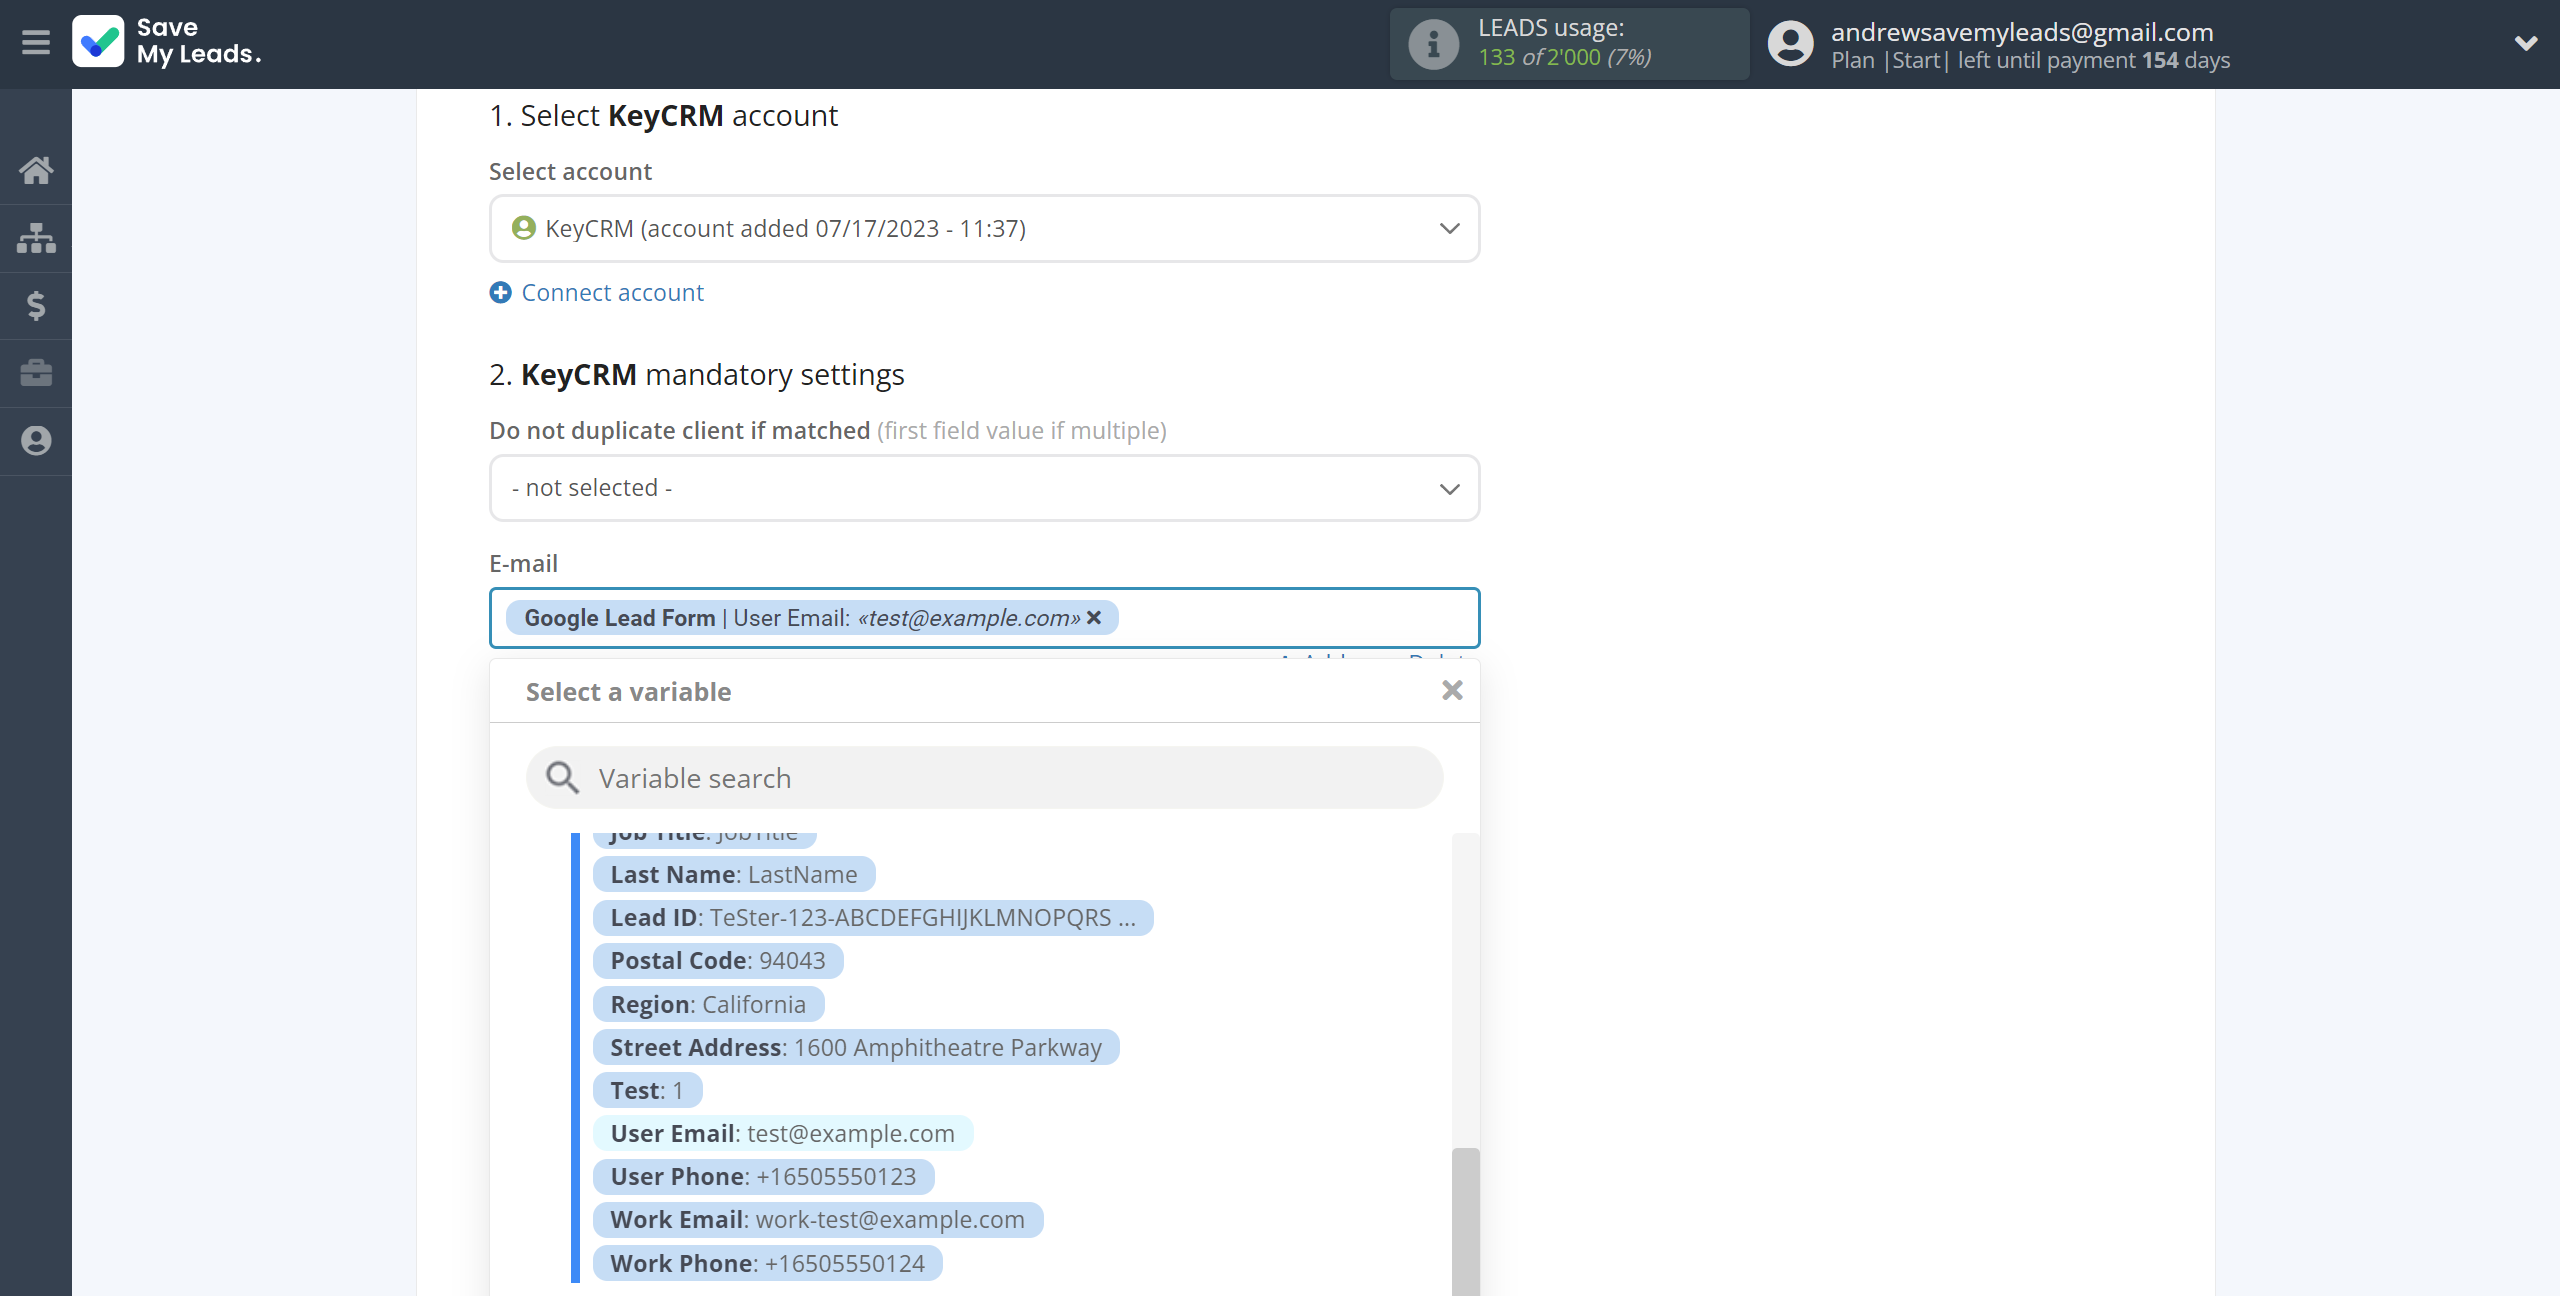Open the connections sitemap icon in the sidebar
The width and height of the screenshot is (2560, 1296).
36,238
